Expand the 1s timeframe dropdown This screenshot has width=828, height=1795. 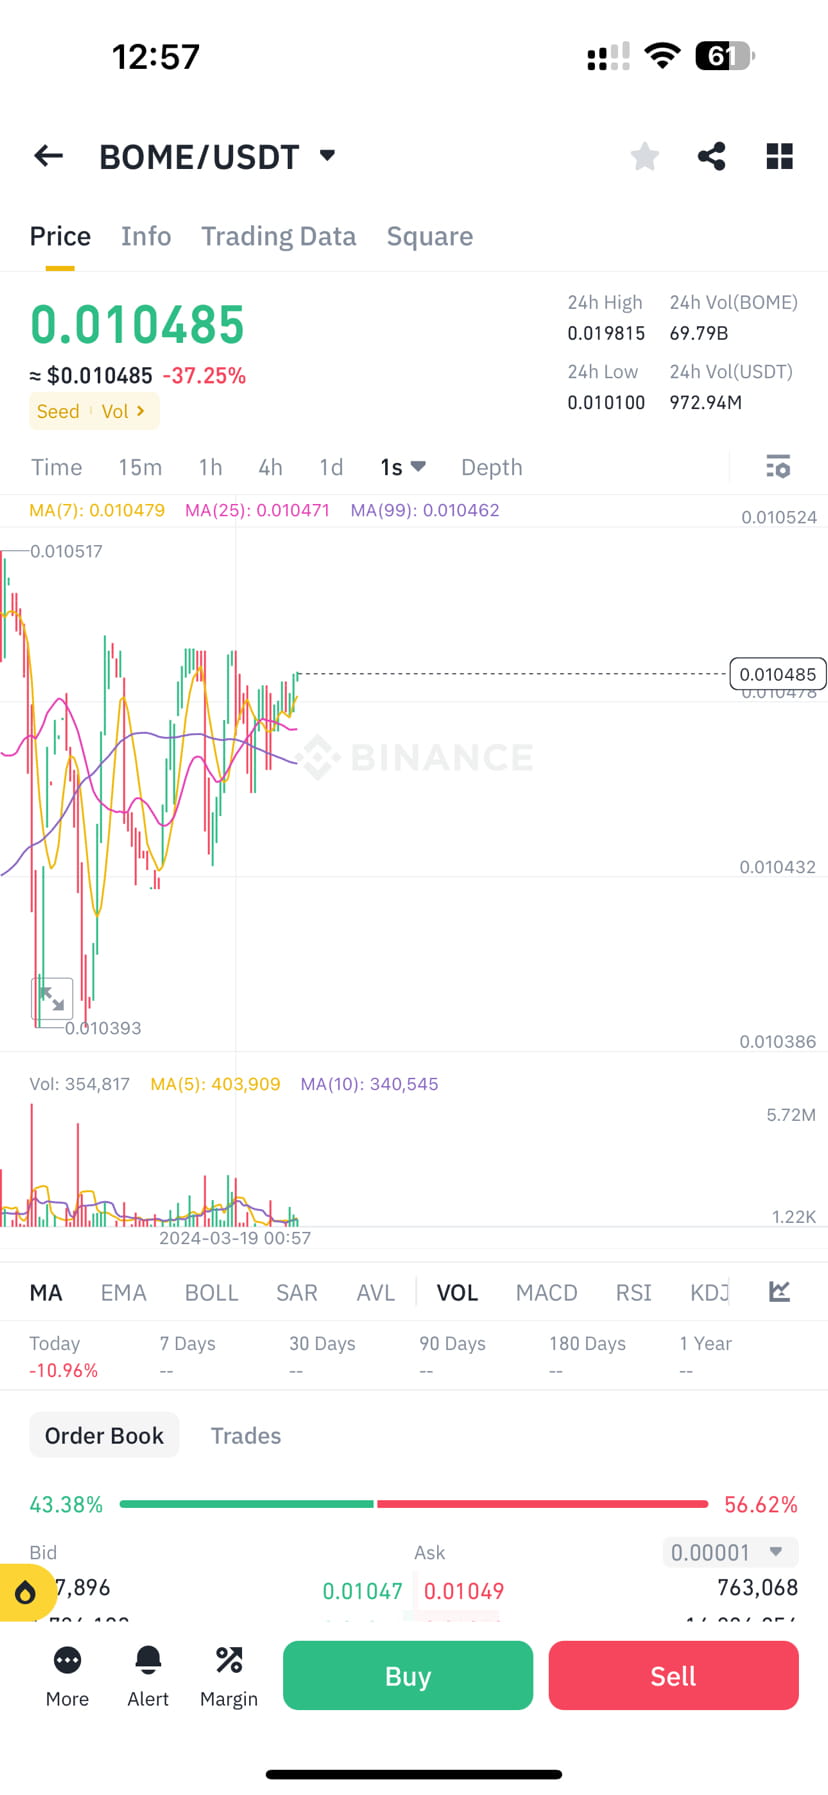coord(402,466)
